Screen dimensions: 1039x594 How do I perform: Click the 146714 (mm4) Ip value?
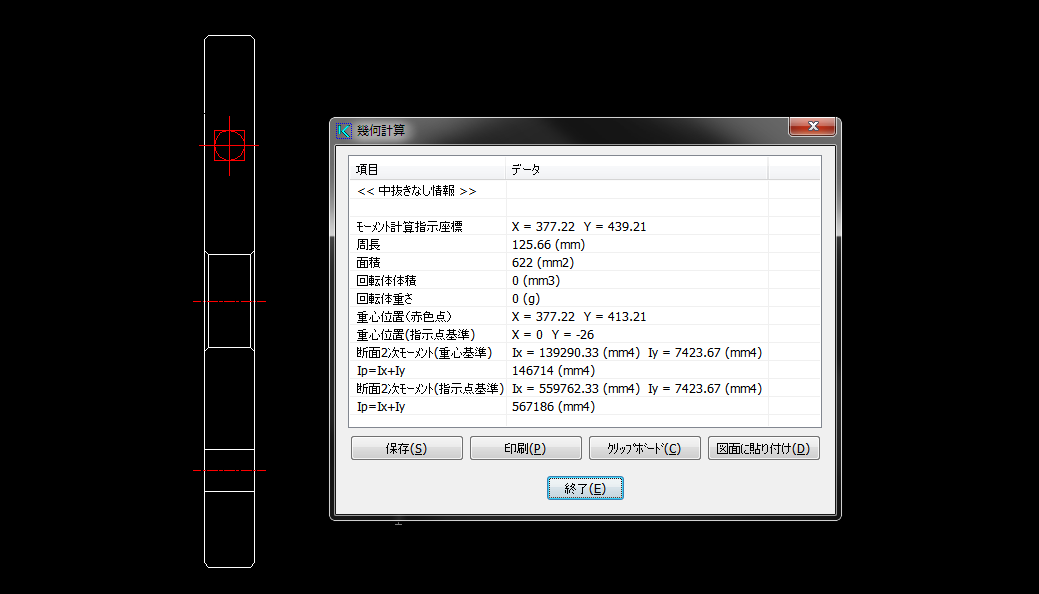tap(553, 371)
